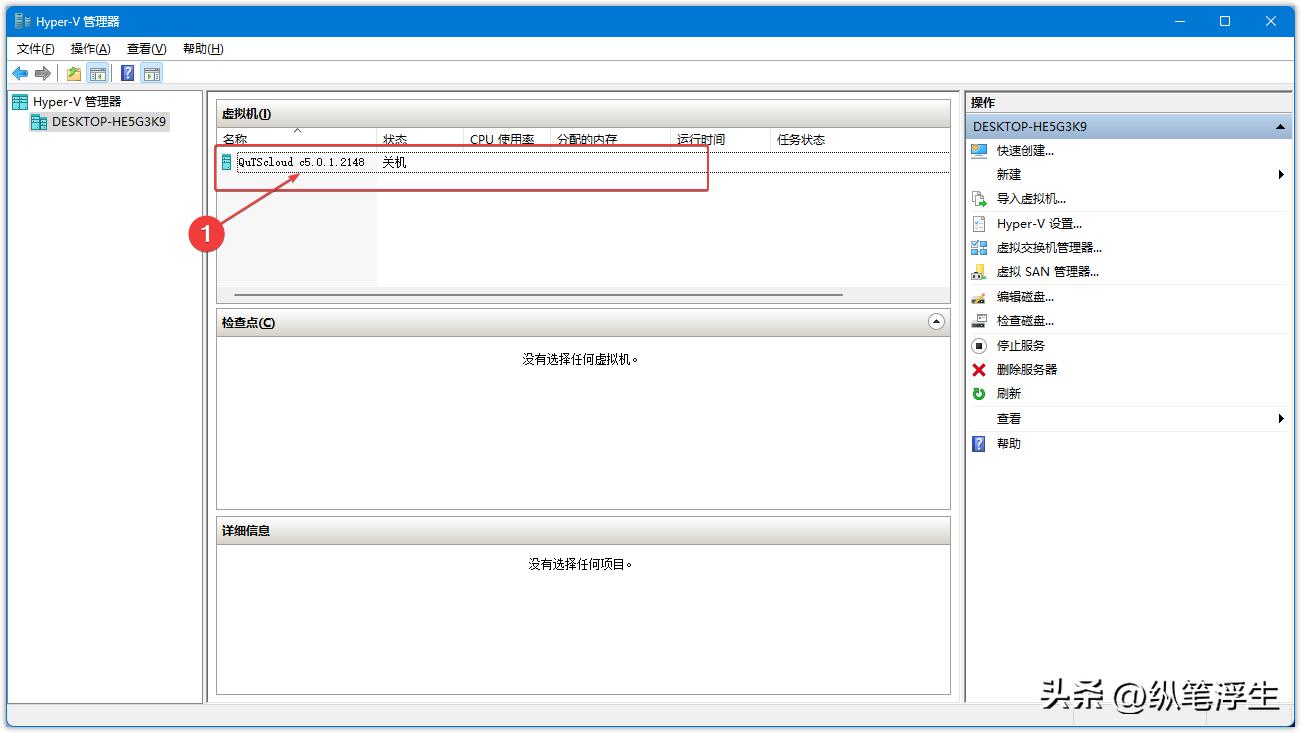Open the 文件(F) menu
1301x733 pixels.
[36, 49]
